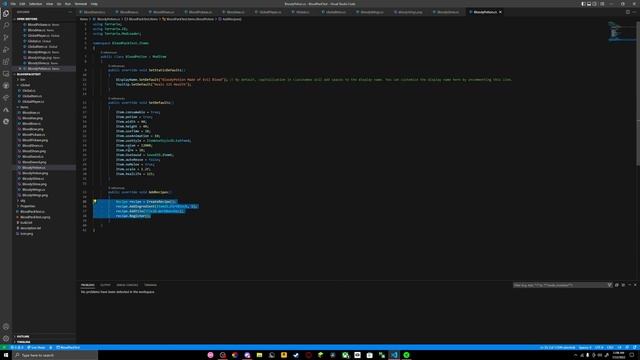640x360 pixels.
Task: Show hidden system tray icons
Action: pos(576,356)
